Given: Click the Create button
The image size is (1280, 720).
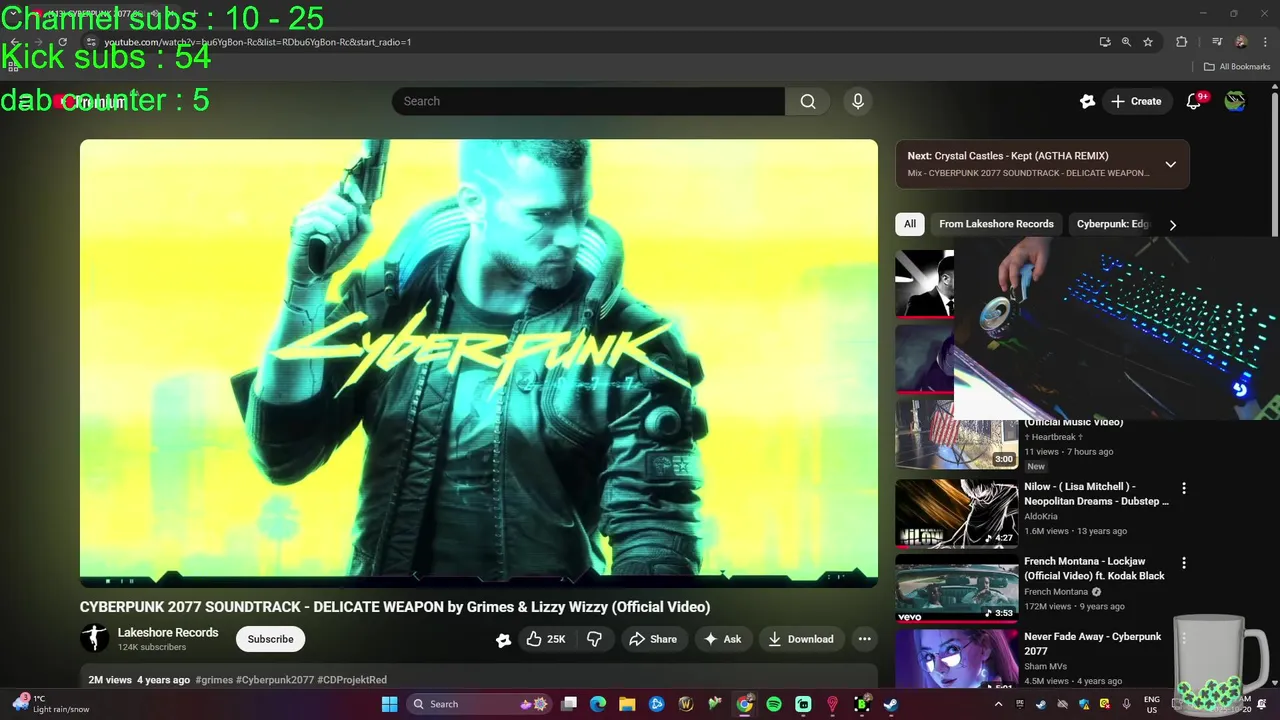Looking at the screenshot, I should pyautogui.click(x=1136, y=101).
